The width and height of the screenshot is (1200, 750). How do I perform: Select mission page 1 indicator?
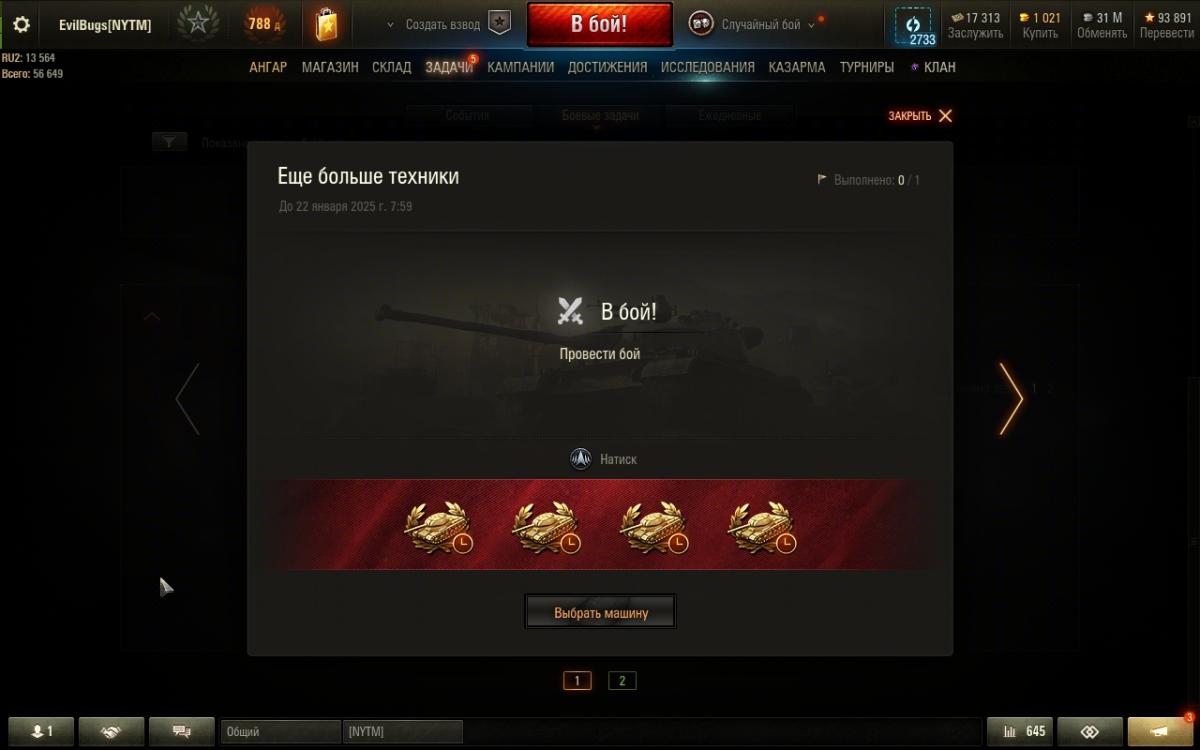[x=577, y=681]
